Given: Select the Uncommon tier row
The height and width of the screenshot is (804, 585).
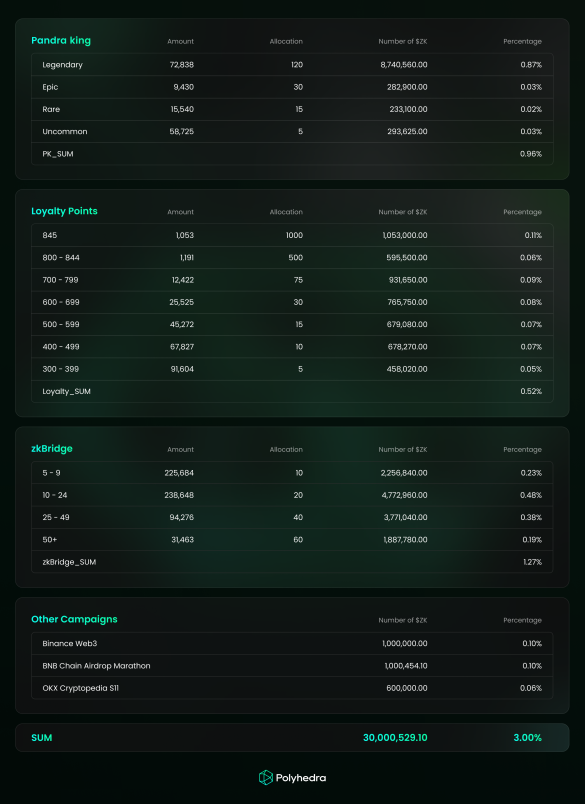Looking at the screenshot, I should 292,131.
